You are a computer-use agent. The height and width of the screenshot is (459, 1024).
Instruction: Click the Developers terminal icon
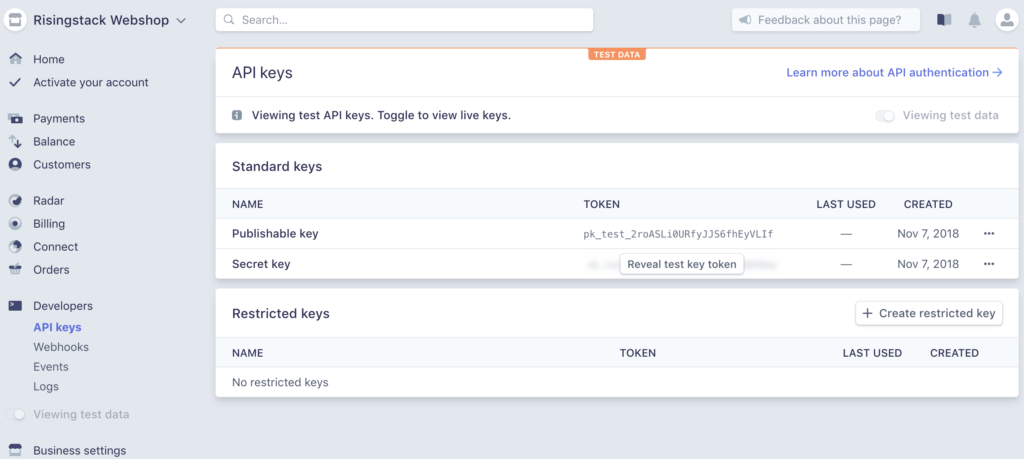[x=16, y=306]
